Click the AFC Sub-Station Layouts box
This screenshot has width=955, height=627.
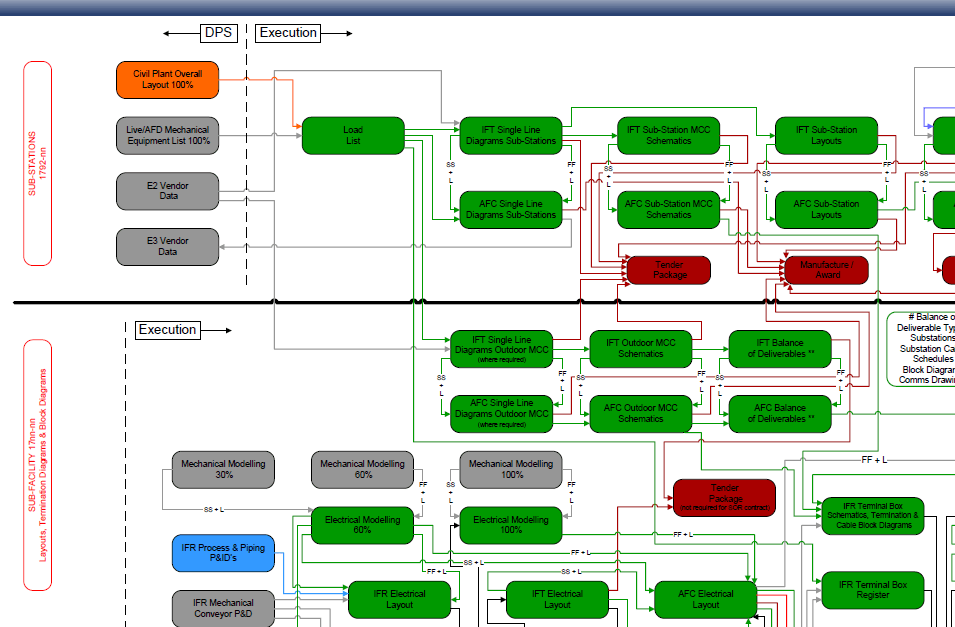coord(826,210)
